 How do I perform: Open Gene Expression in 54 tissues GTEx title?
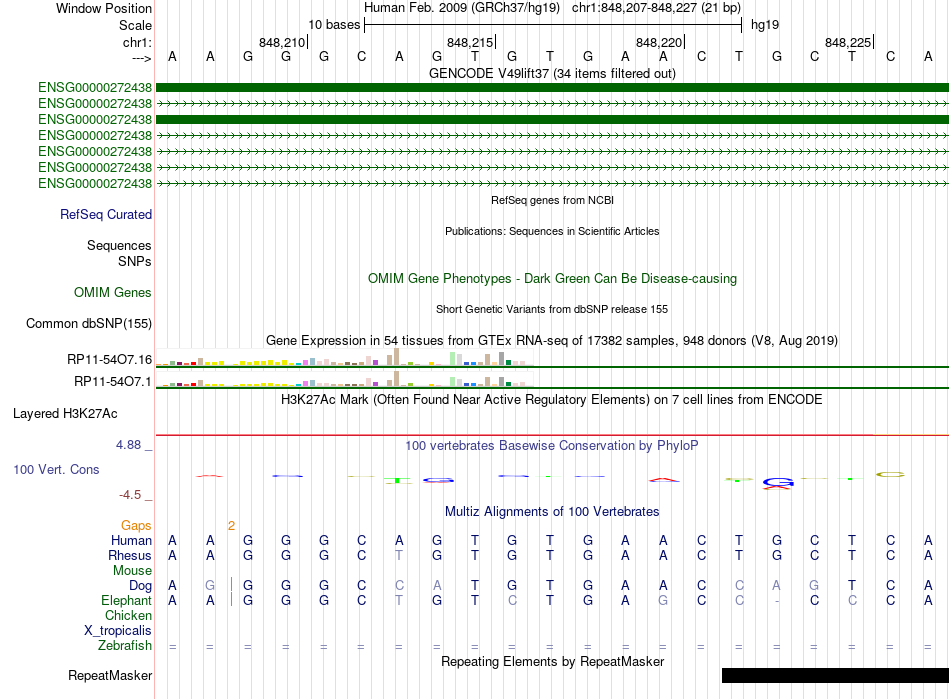point(552,340)
